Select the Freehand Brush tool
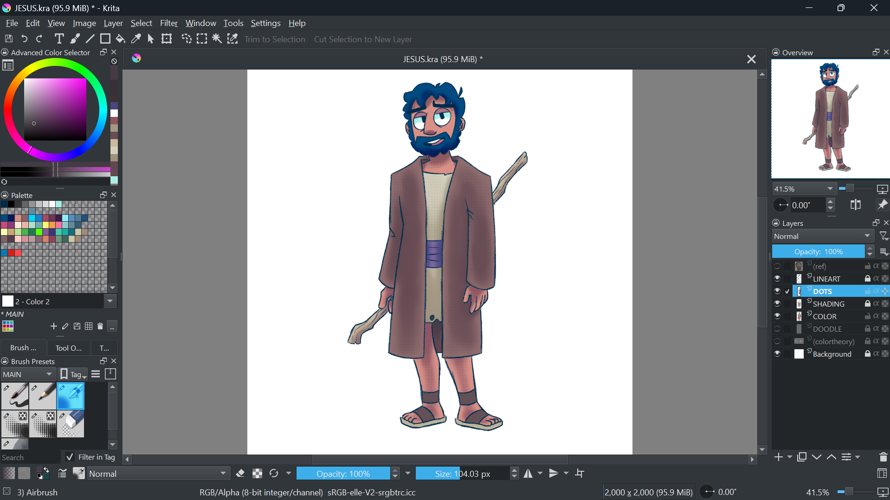 pos(75,39)
